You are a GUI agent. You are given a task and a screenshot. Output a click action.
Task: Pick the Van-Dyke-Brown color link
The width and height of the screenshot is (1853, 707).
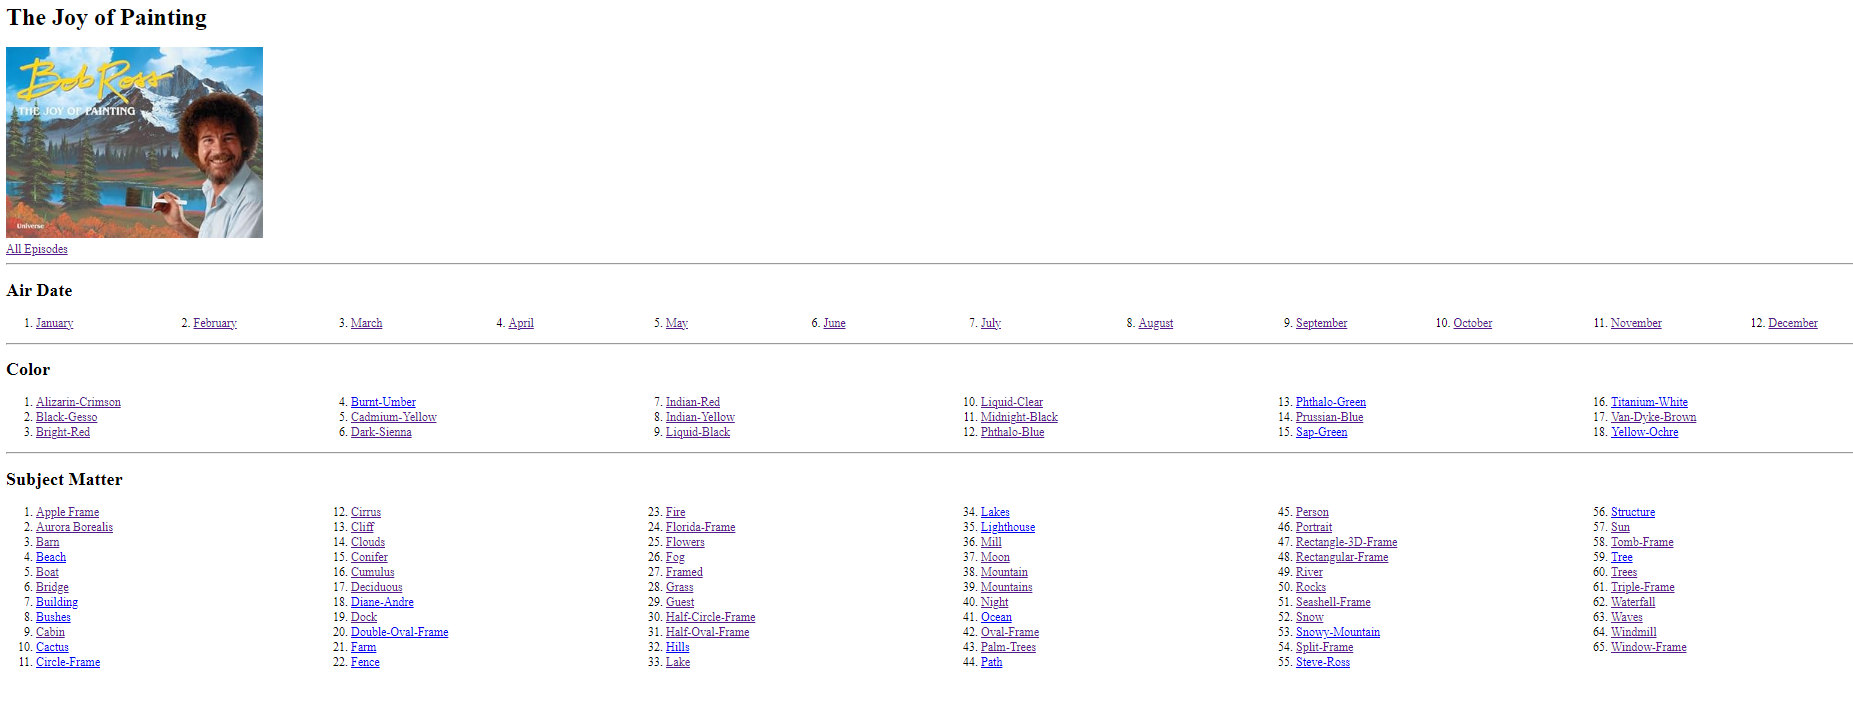click(1653, 417)
